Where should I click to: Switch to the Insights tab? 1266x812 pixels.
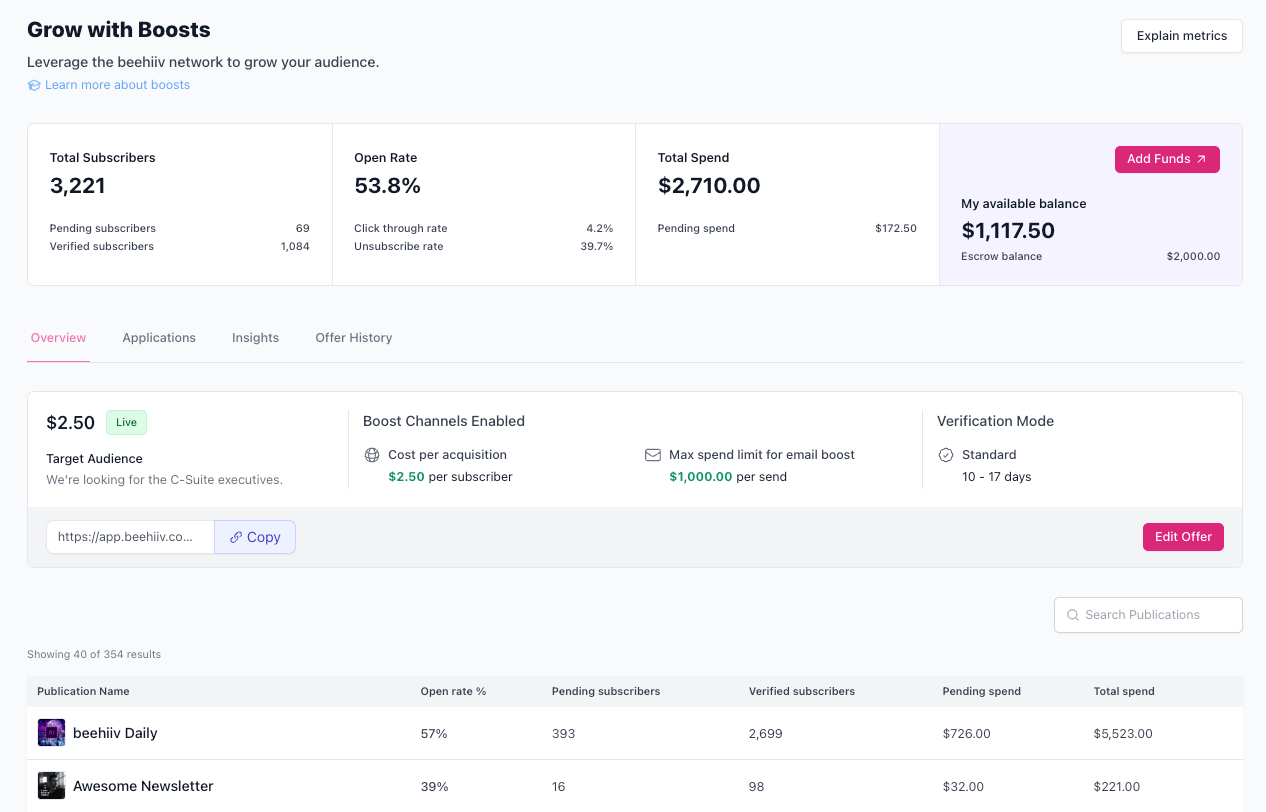click(x=255, y=338)
